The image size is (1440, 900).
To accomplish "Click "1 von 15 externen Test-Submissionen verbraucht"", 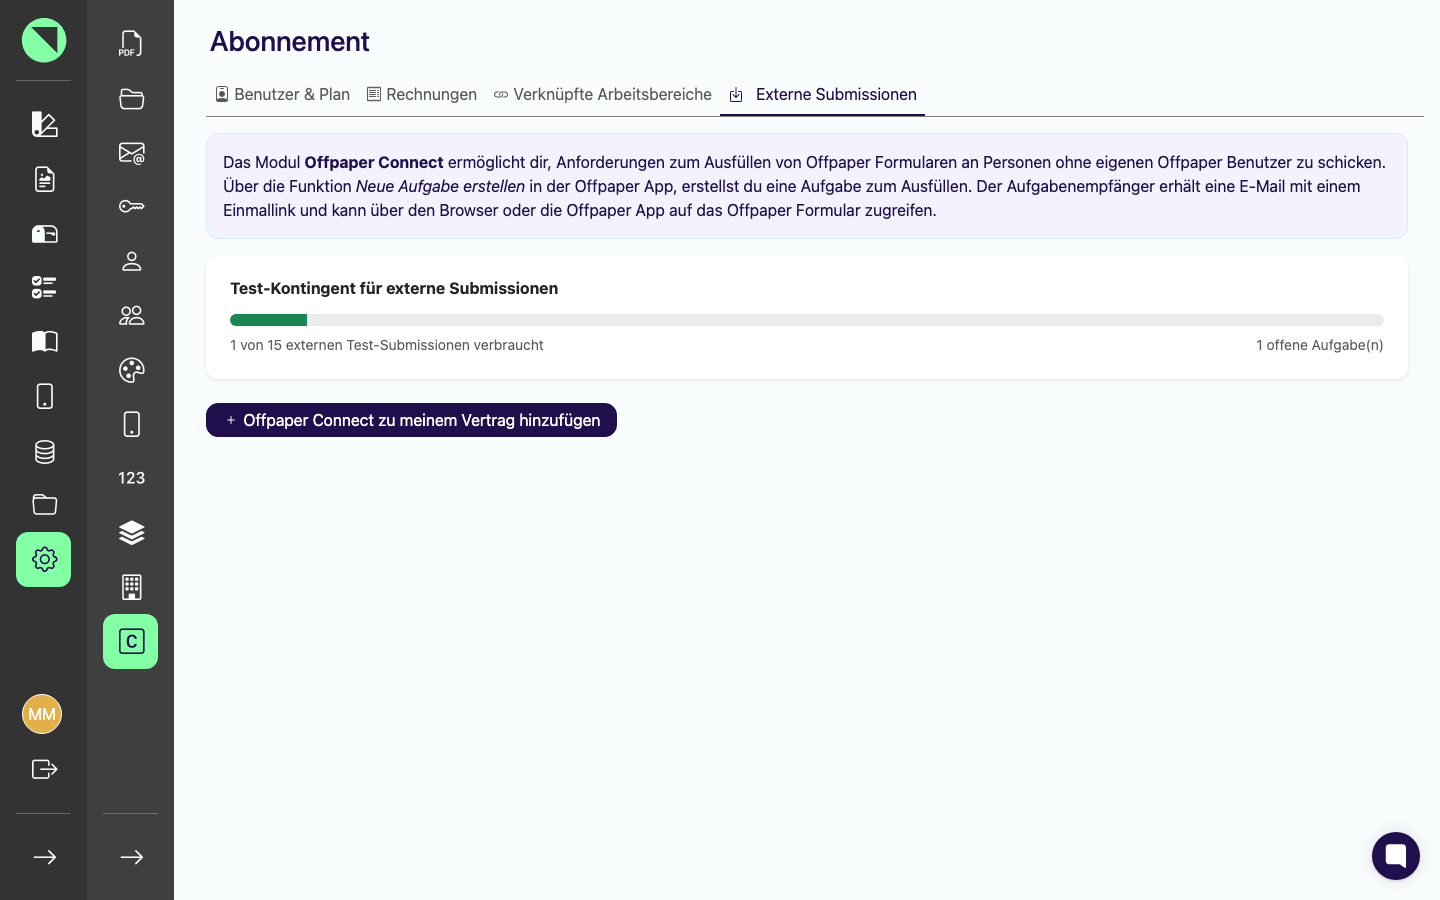I will click(387, 345).
